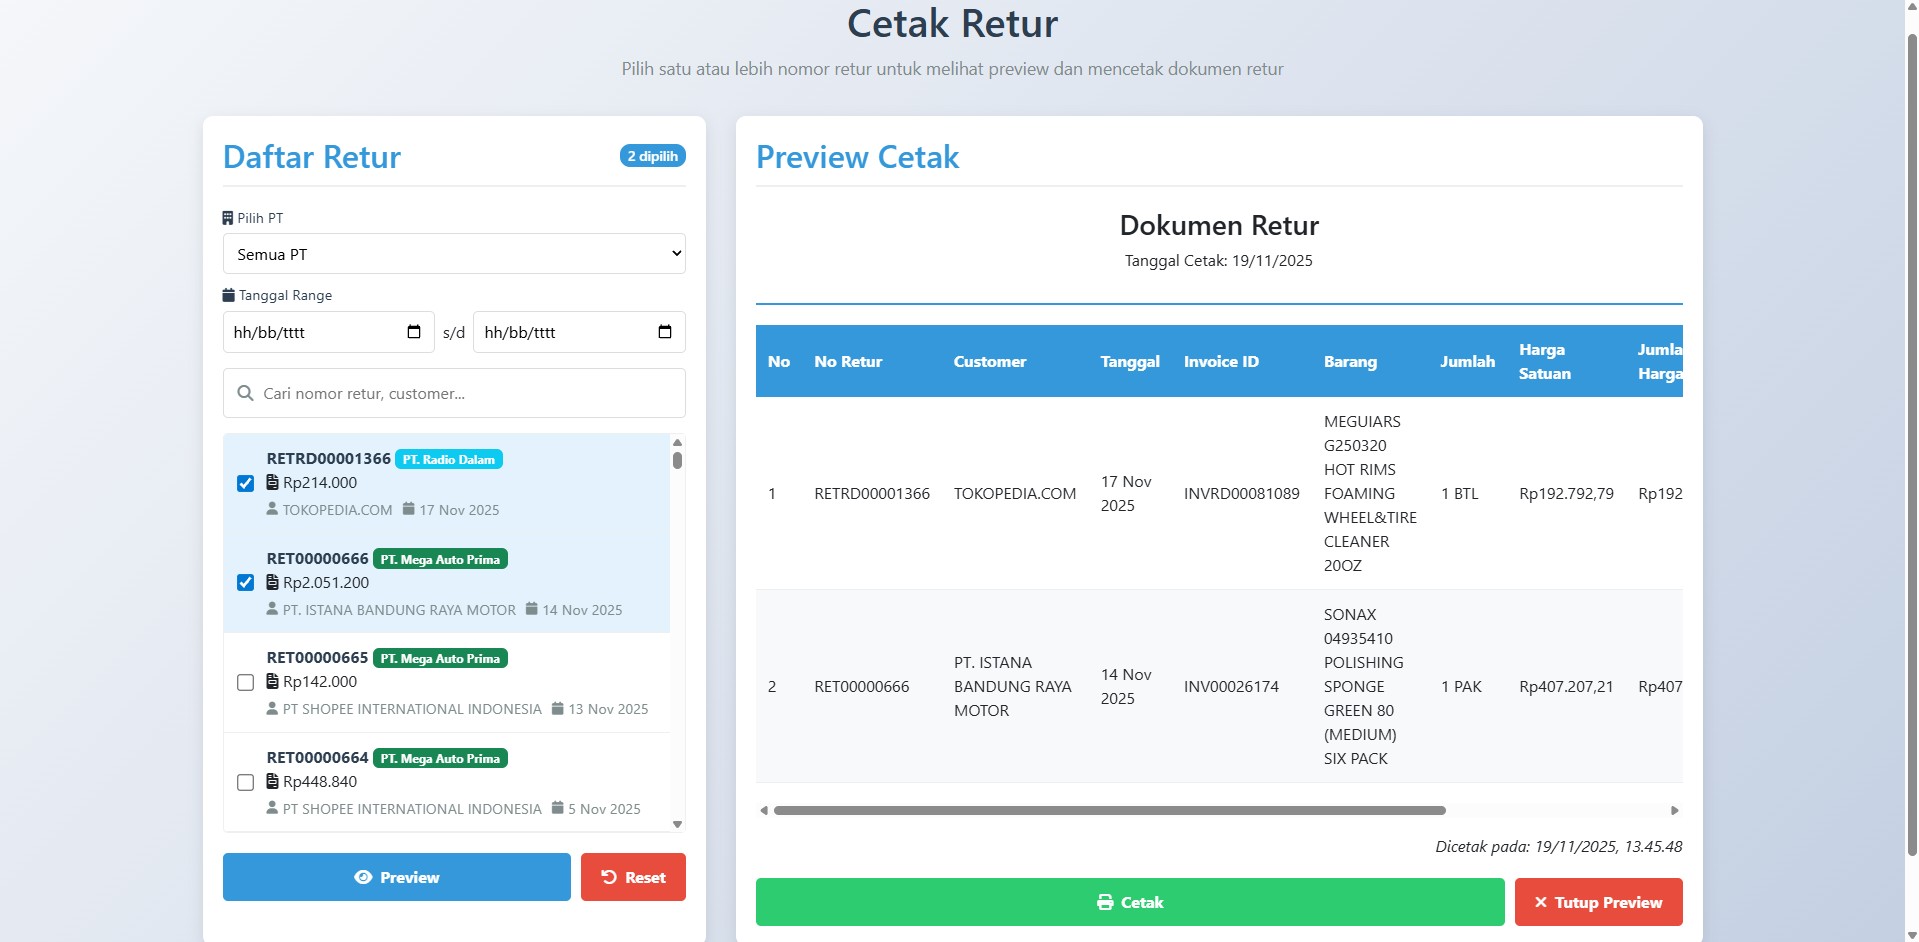Click the eye icon inside the Preview button
The width and height of the screenshot is (1919, 942).
362,877
